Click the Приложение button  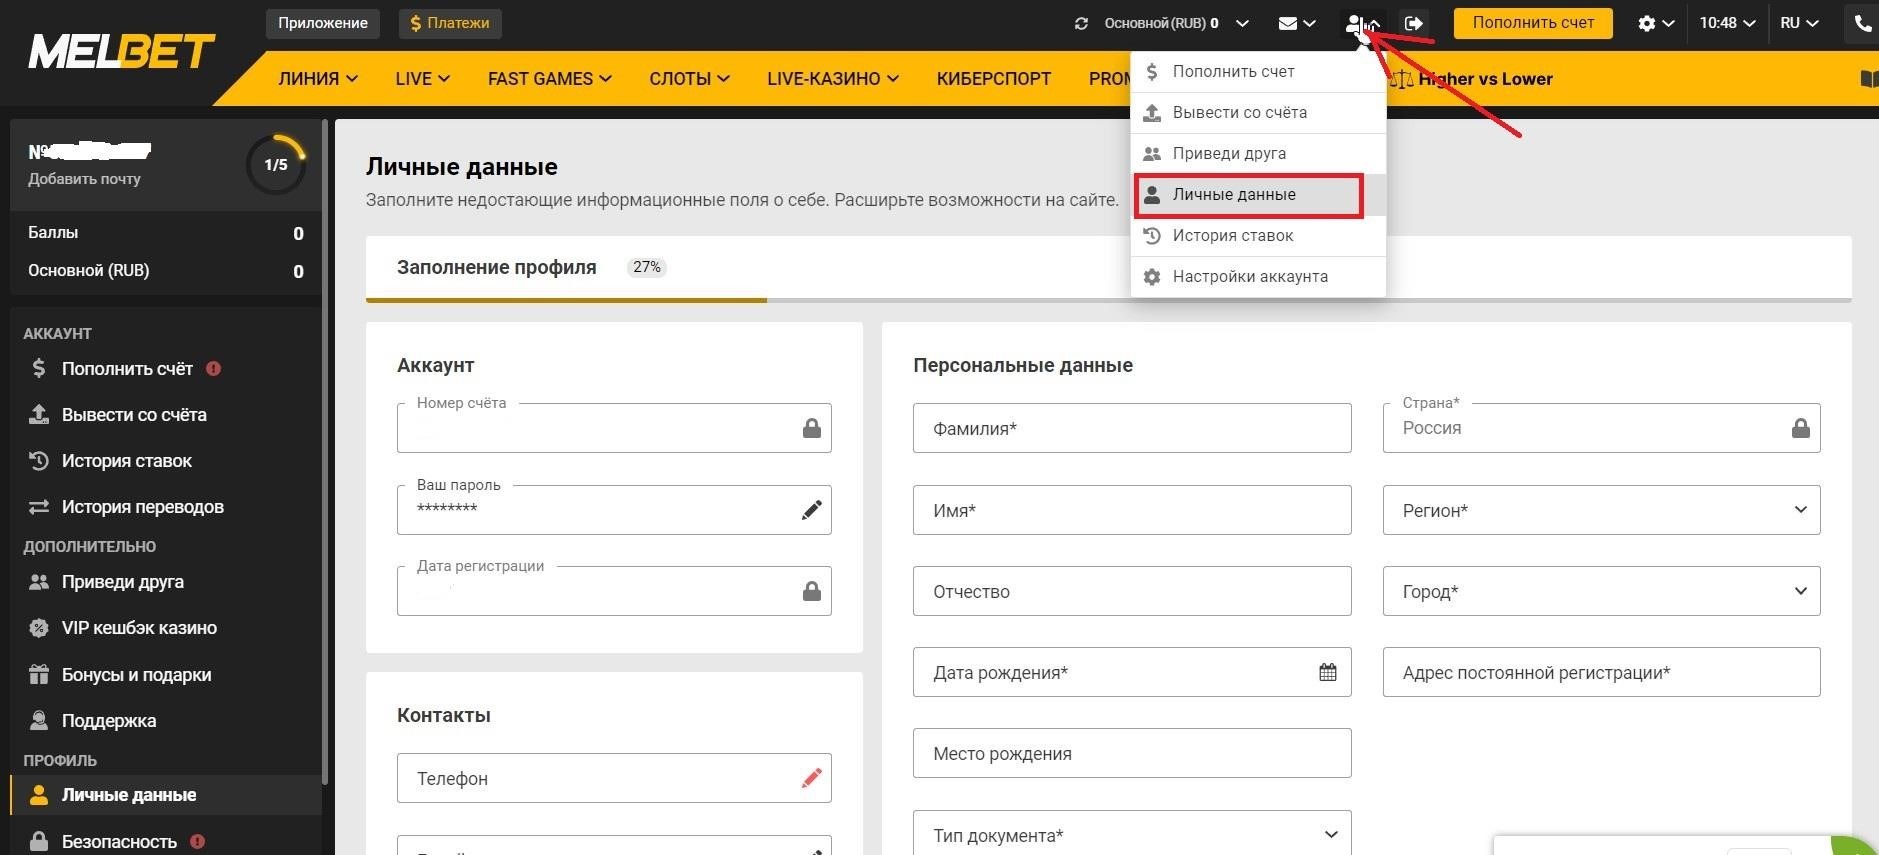tap(323, 23)
